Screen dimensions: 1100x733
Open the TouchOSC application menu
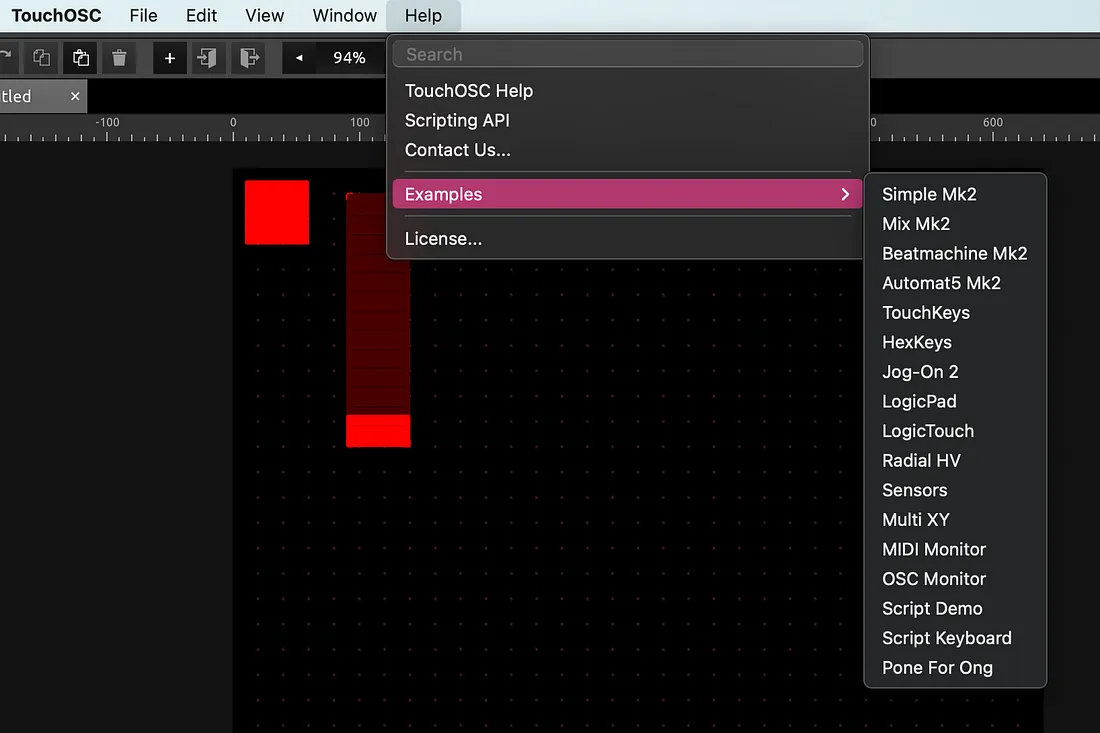click(x=56, y=15)
